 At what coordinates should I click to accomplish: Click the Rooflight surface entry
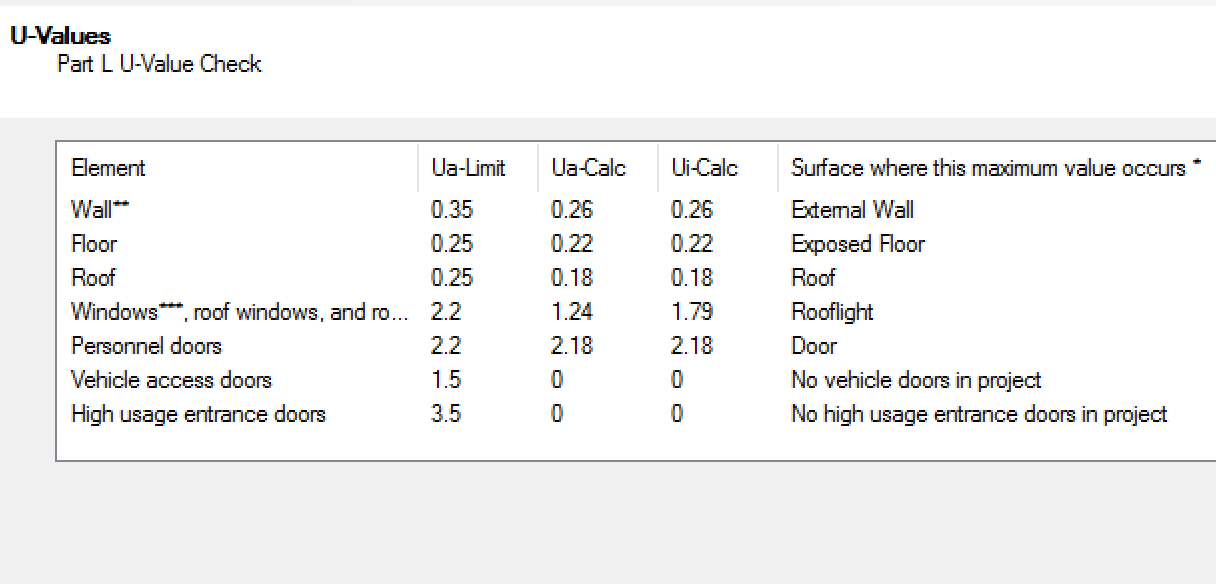point(831,311)
